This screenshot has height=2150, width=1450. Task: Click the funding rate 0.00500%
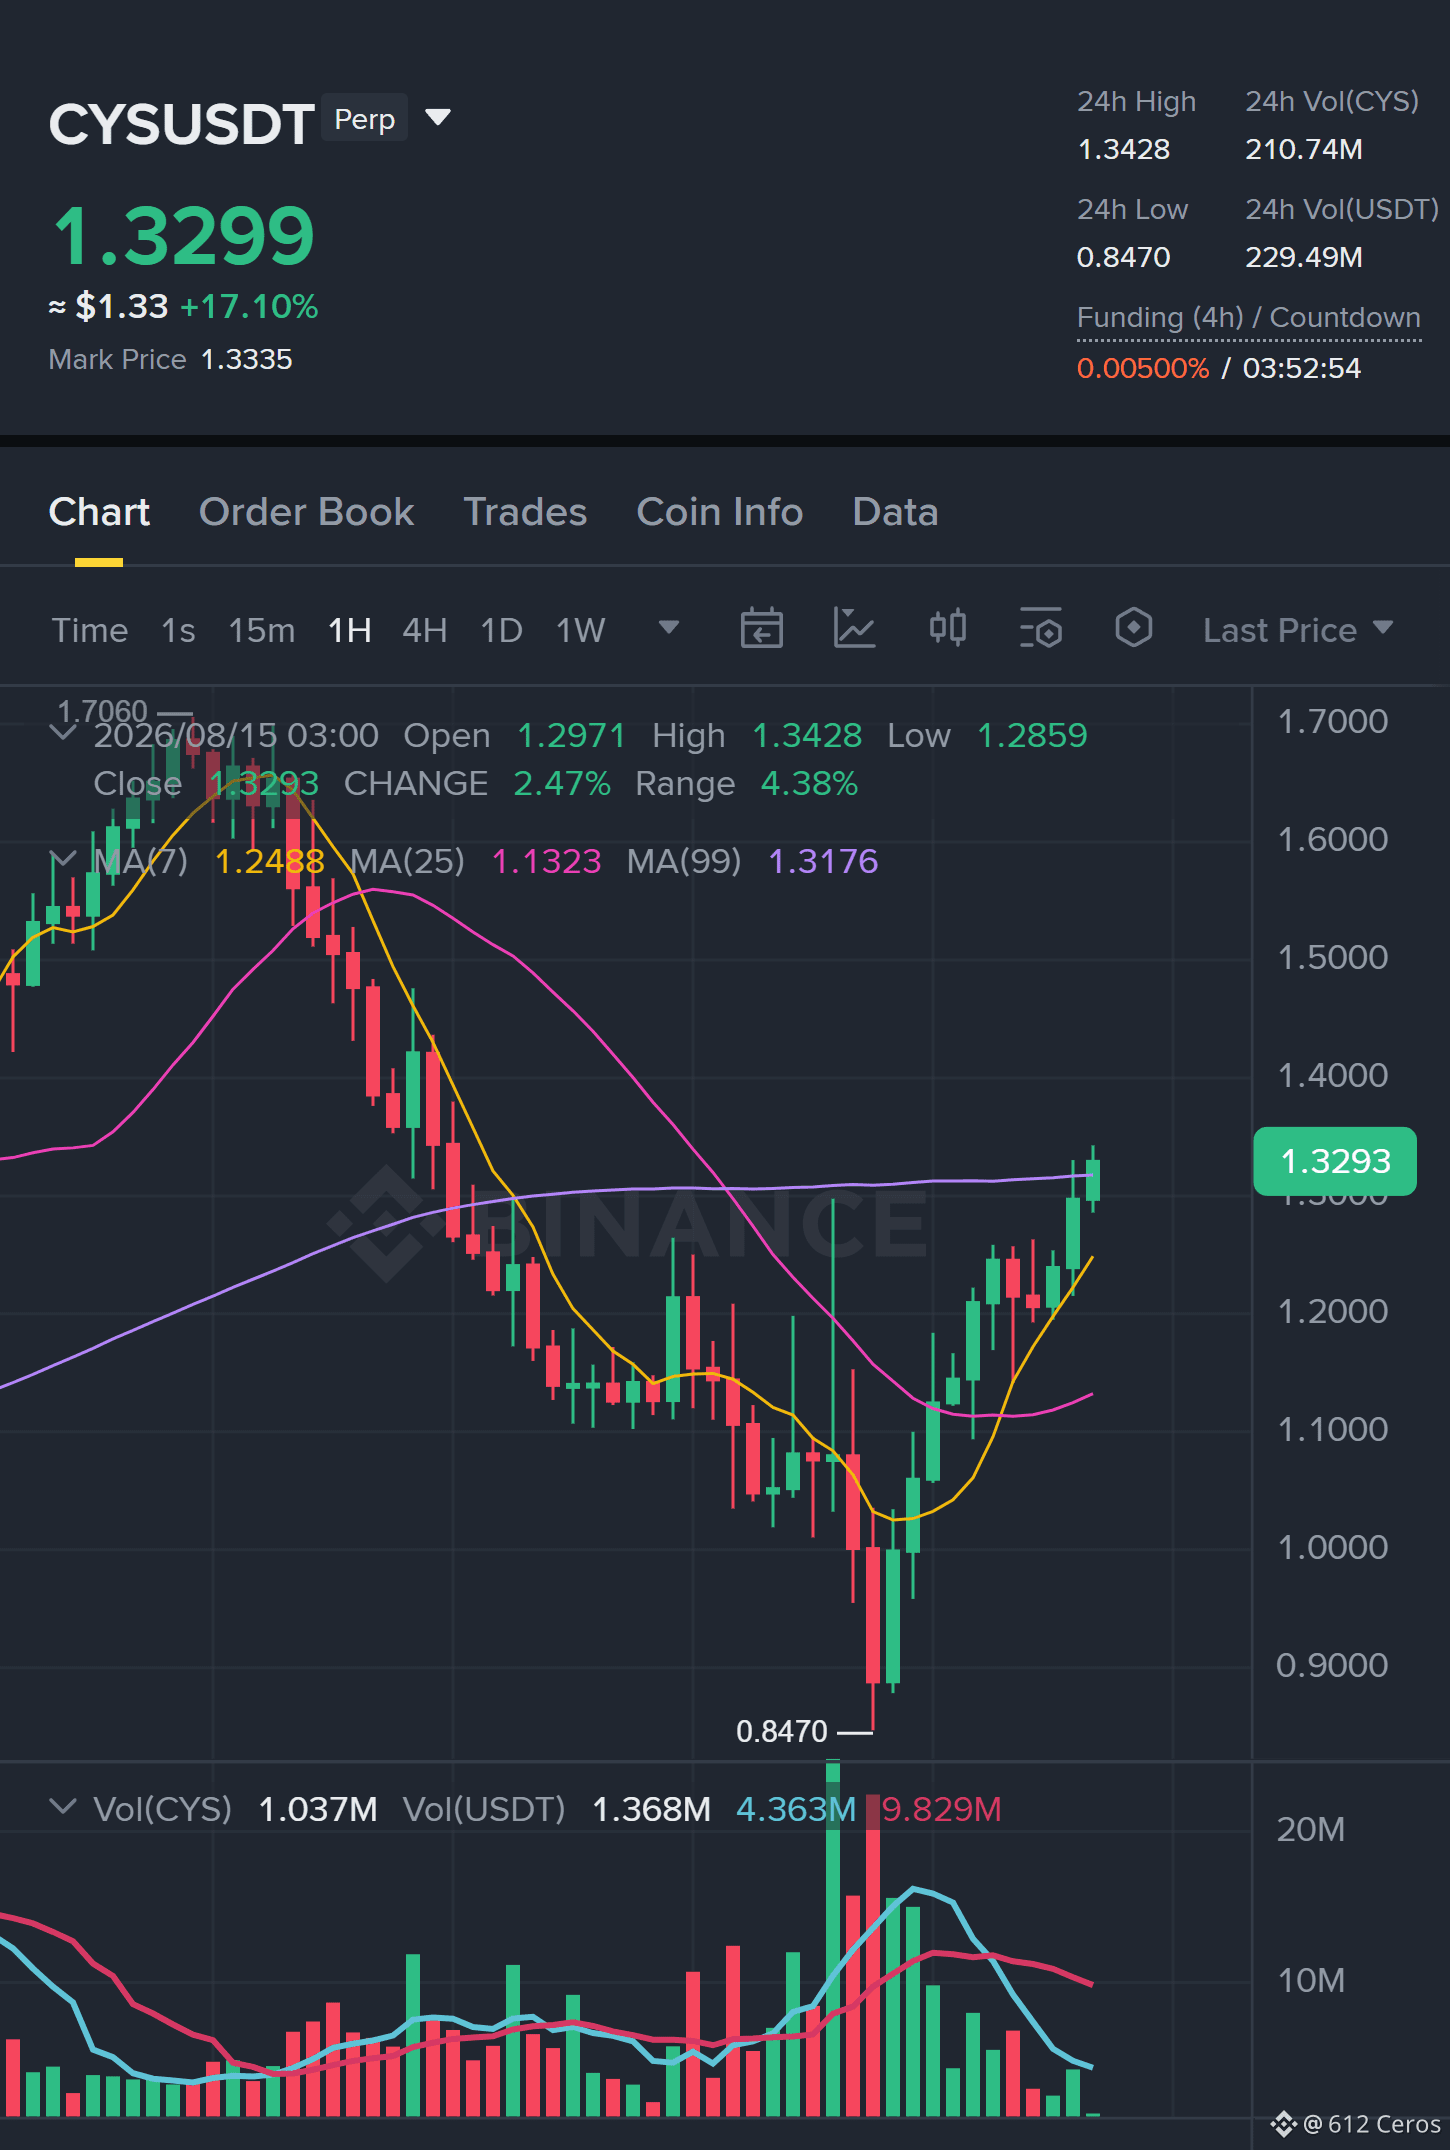coord(1143,368)
